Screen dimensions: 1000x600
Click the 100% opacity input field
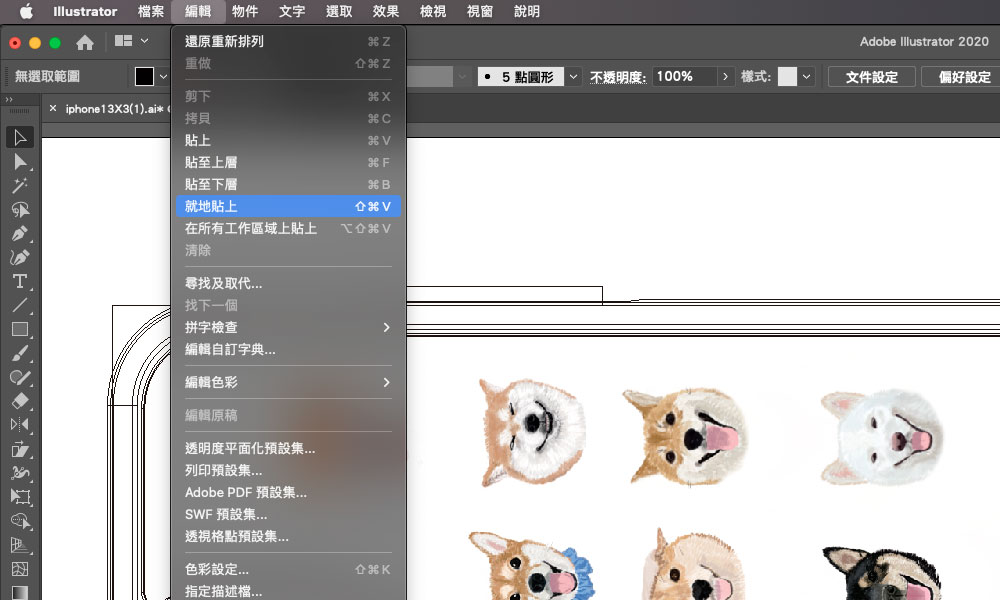[x=684, y=76]
